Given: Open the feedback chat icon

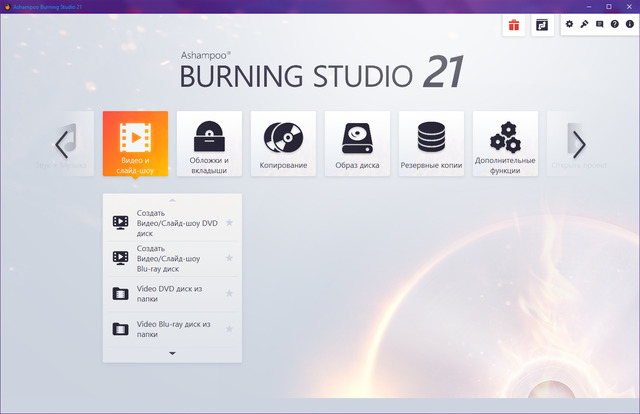Looking at the screenshot, I should pos(599,24).
